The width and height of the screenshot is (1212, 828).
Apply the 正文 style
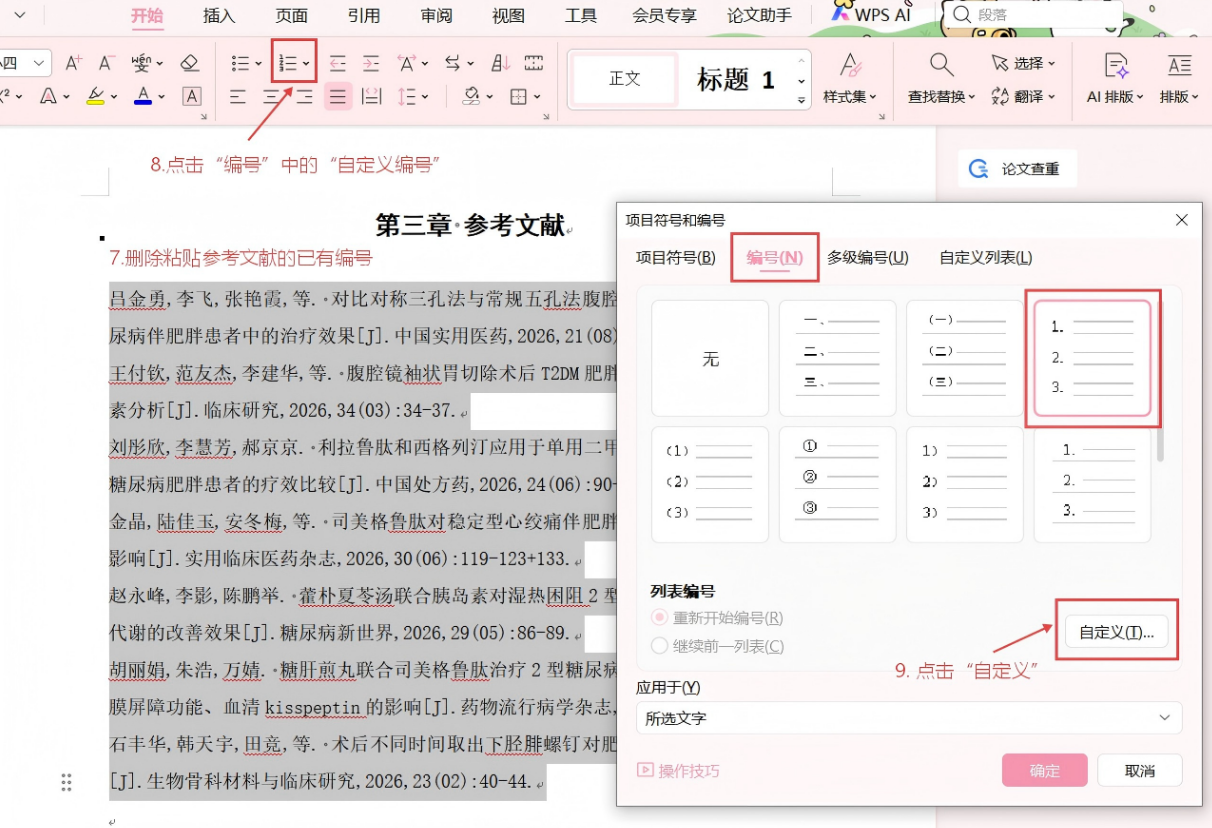click(x=625, y=79)
